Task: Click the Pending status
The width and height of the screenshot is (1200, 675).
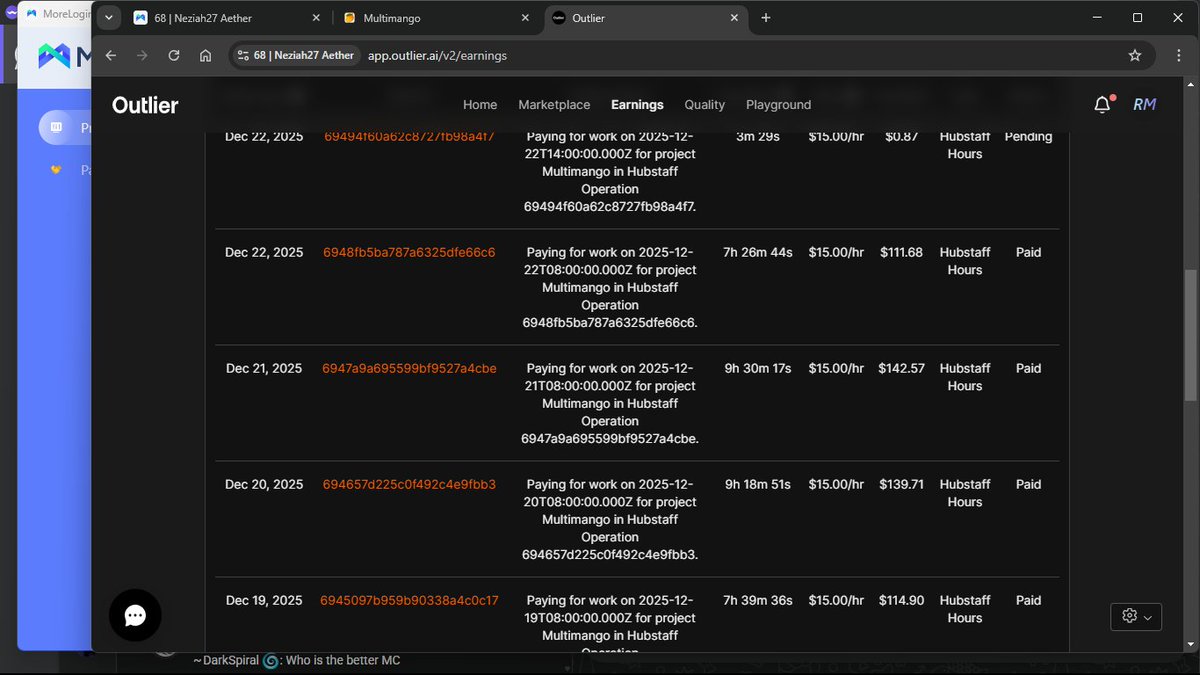Action: tap(1028, 136)
